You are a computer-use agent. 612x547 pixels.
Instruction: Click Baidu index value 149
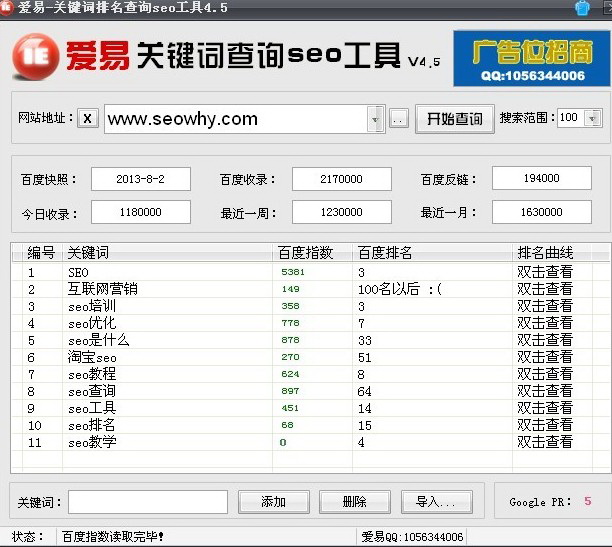point(290,289)
